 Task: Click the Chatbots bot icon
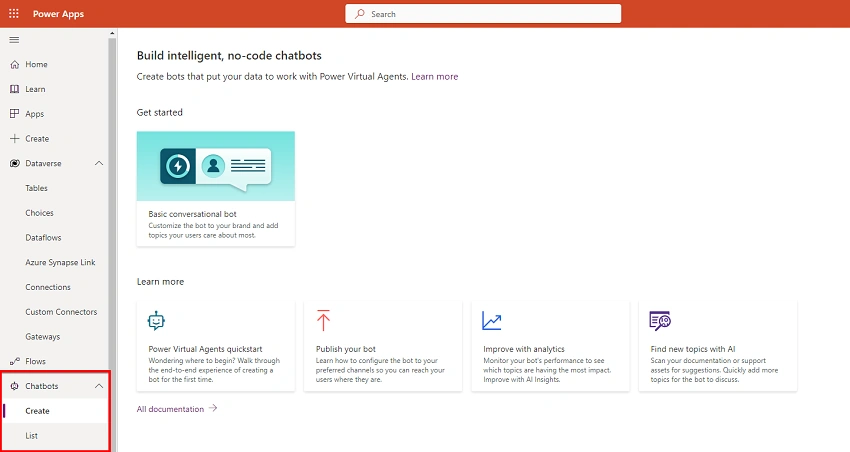(15, 386)
